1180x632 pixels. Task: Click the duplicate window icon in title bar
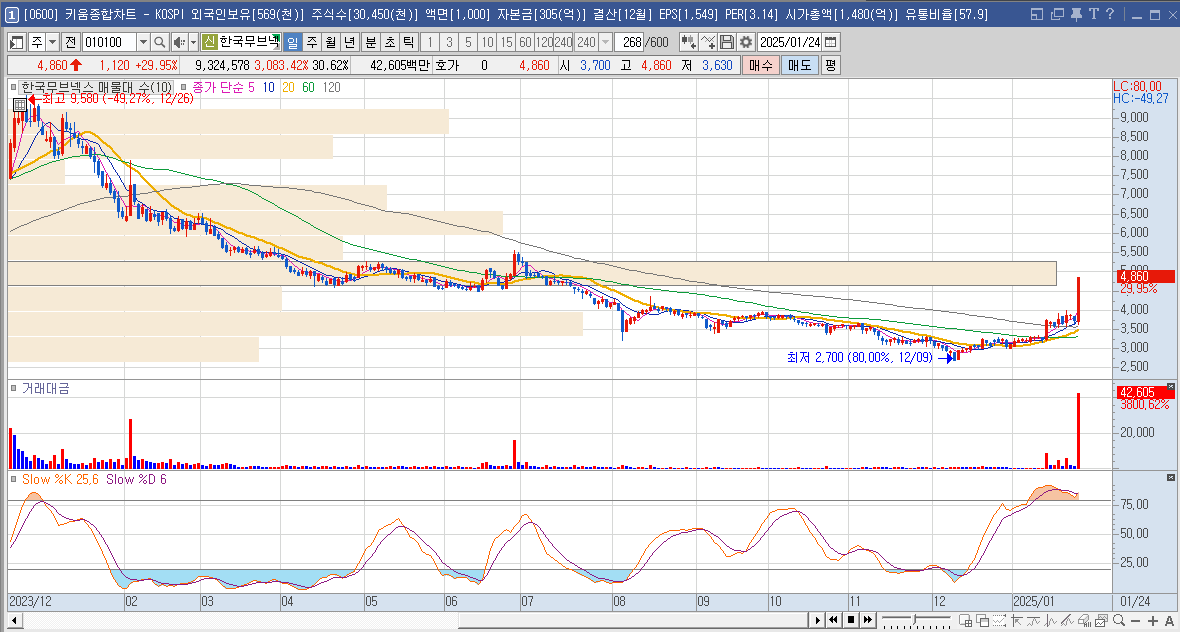coord(1057,14)
